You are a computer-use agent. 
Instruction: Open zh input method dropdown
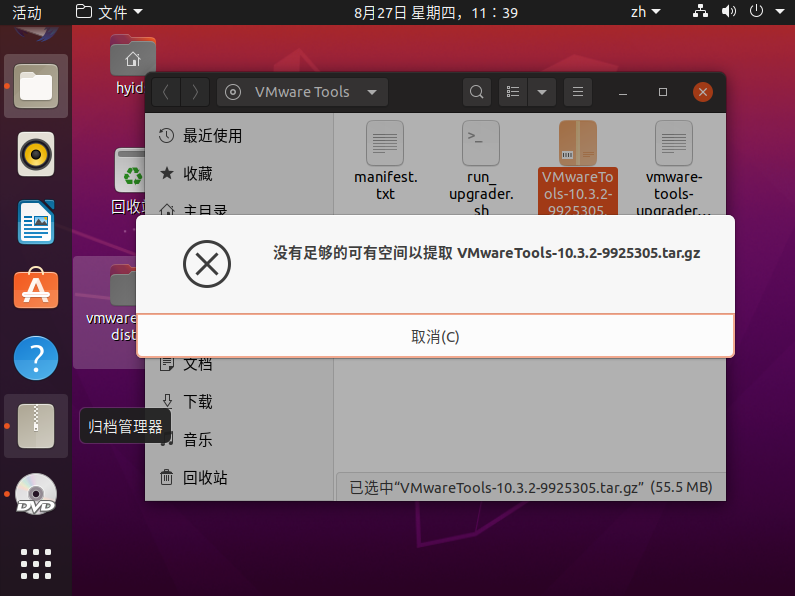(x=645, y=12)
